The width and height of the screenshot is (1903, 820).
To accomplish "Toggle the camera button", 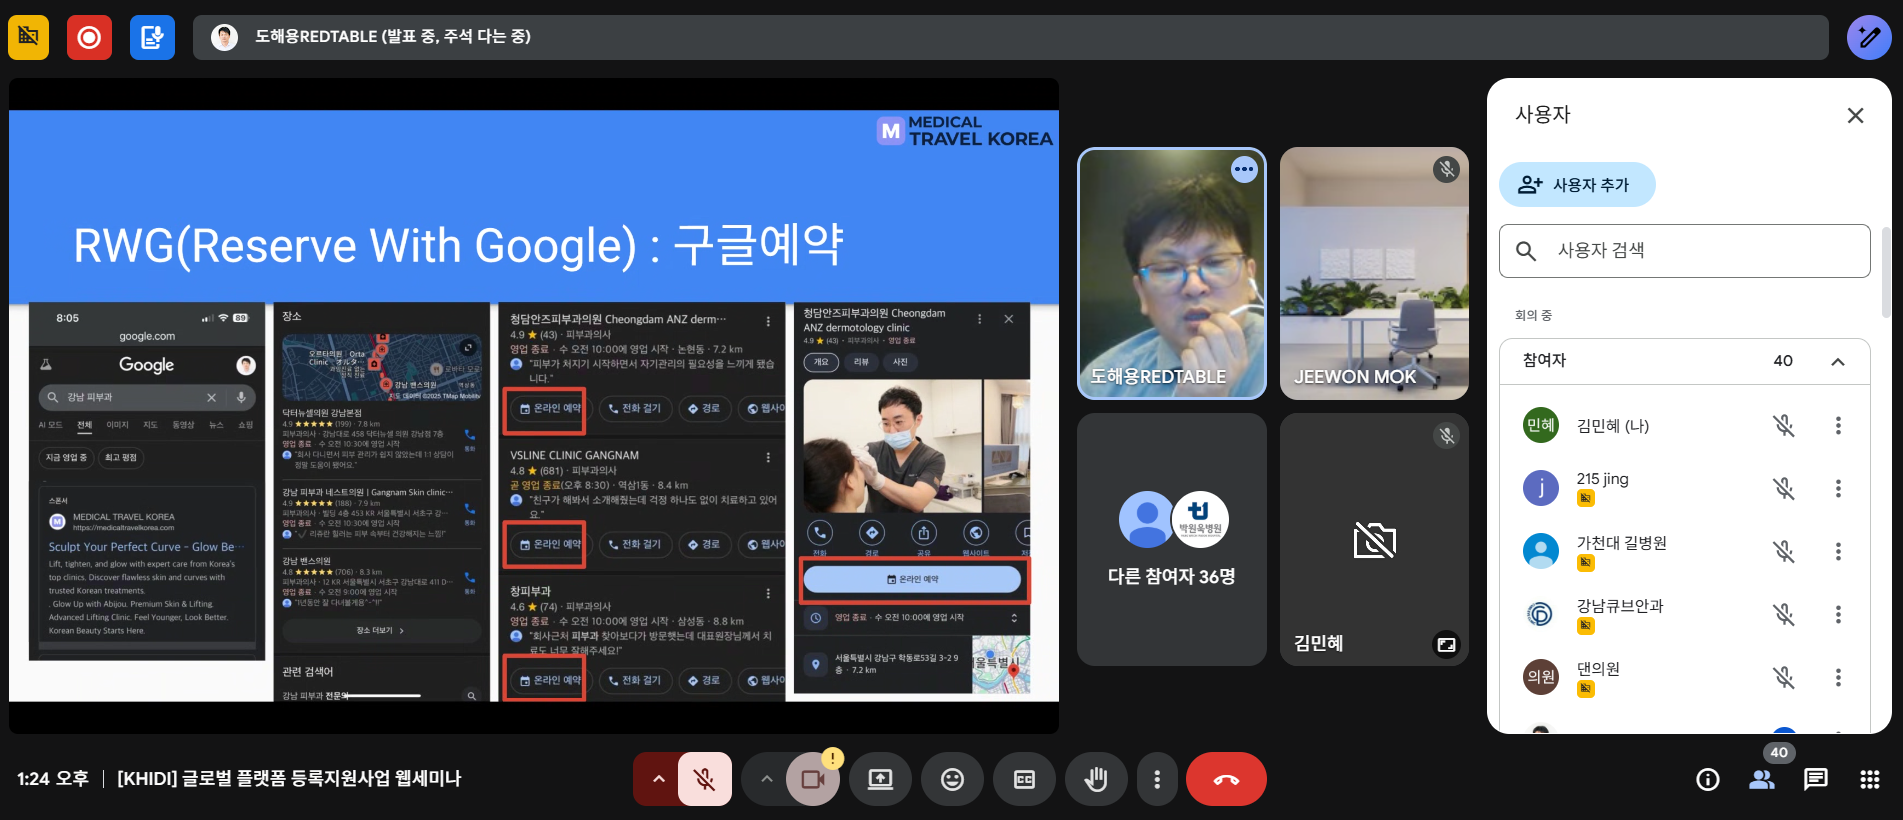I will coord(812,779).
